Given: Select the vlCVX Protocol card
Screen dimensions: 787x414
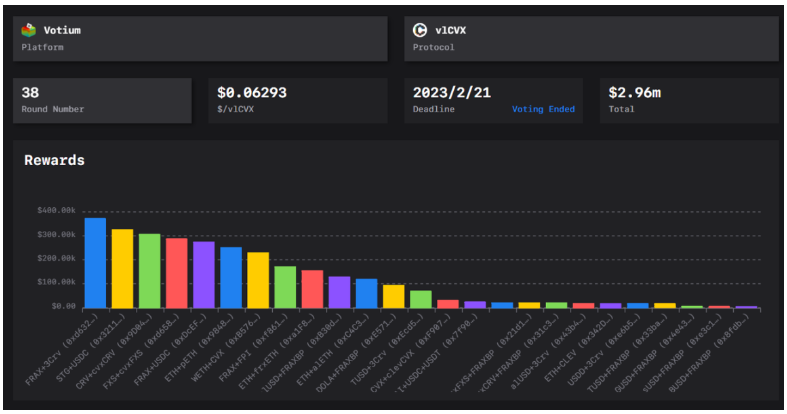Looking at the screenshot, I should (591, 39).
